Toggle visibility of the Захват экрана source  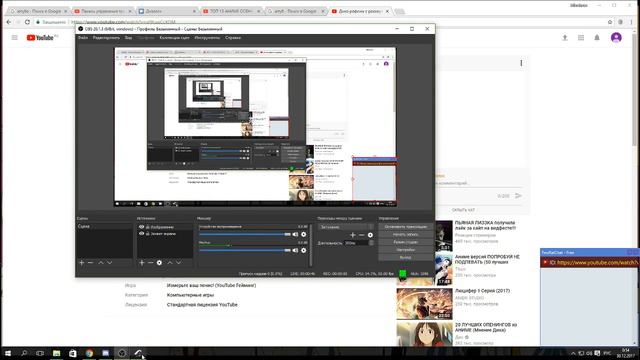pos(142,233)
